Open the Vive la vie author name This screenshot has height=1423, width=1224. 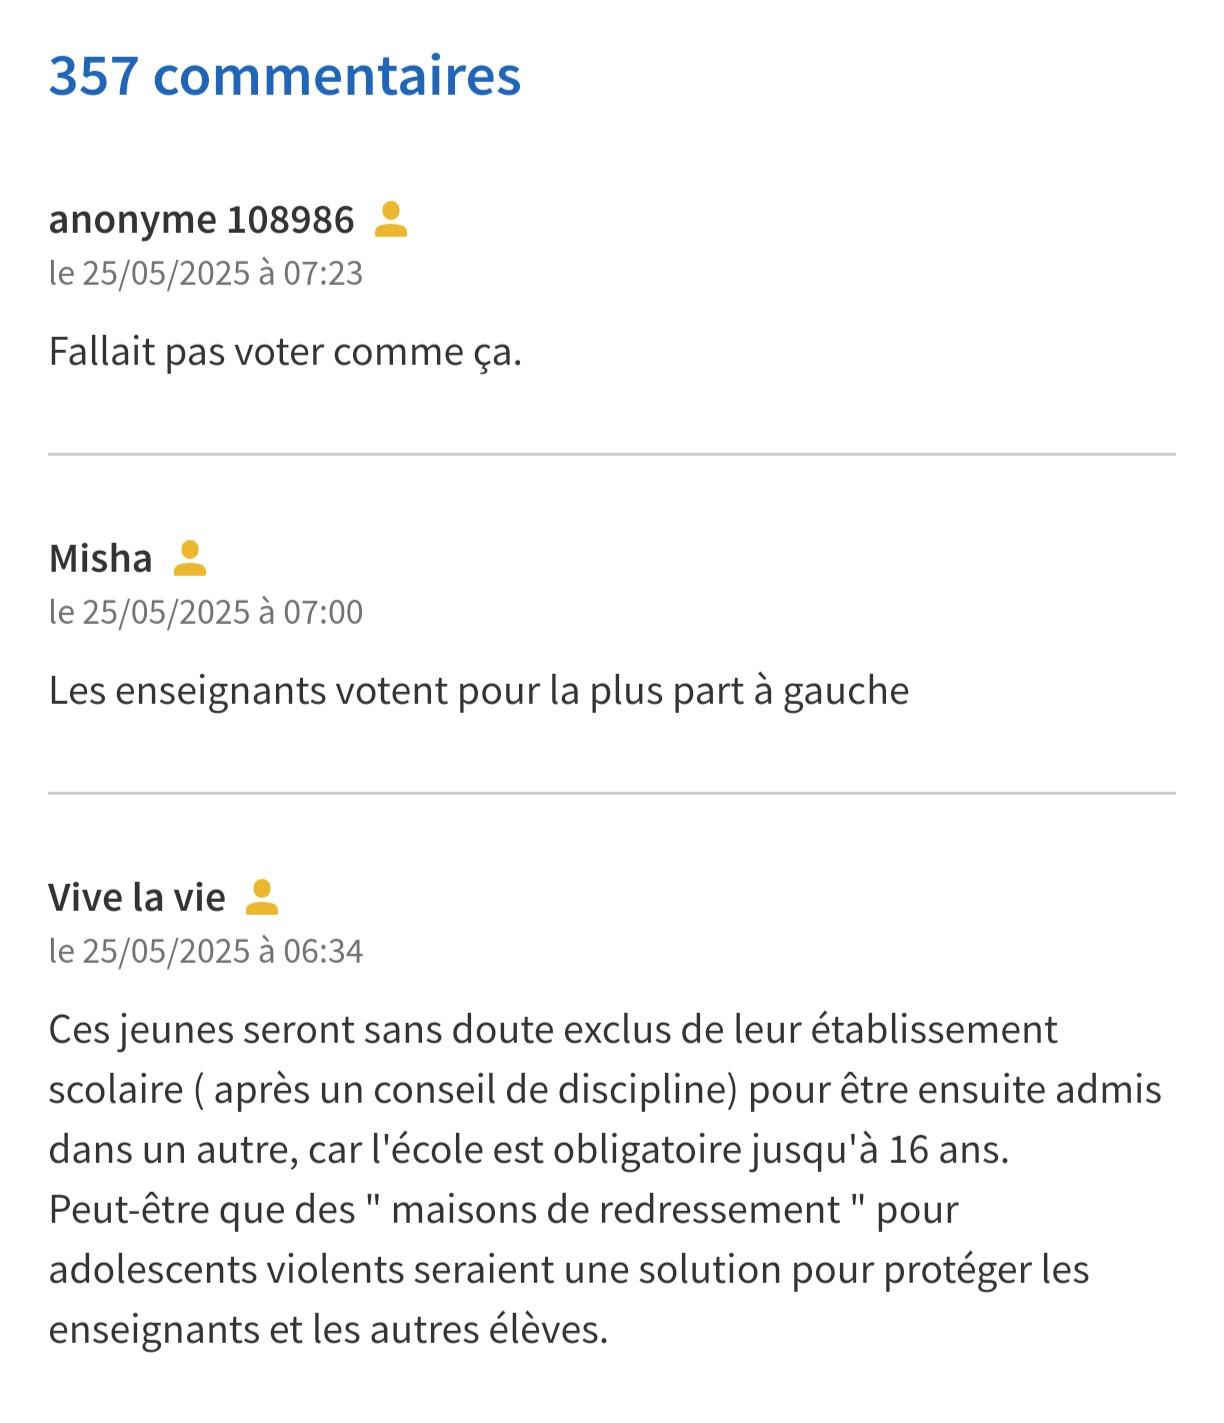coord(137,897)
